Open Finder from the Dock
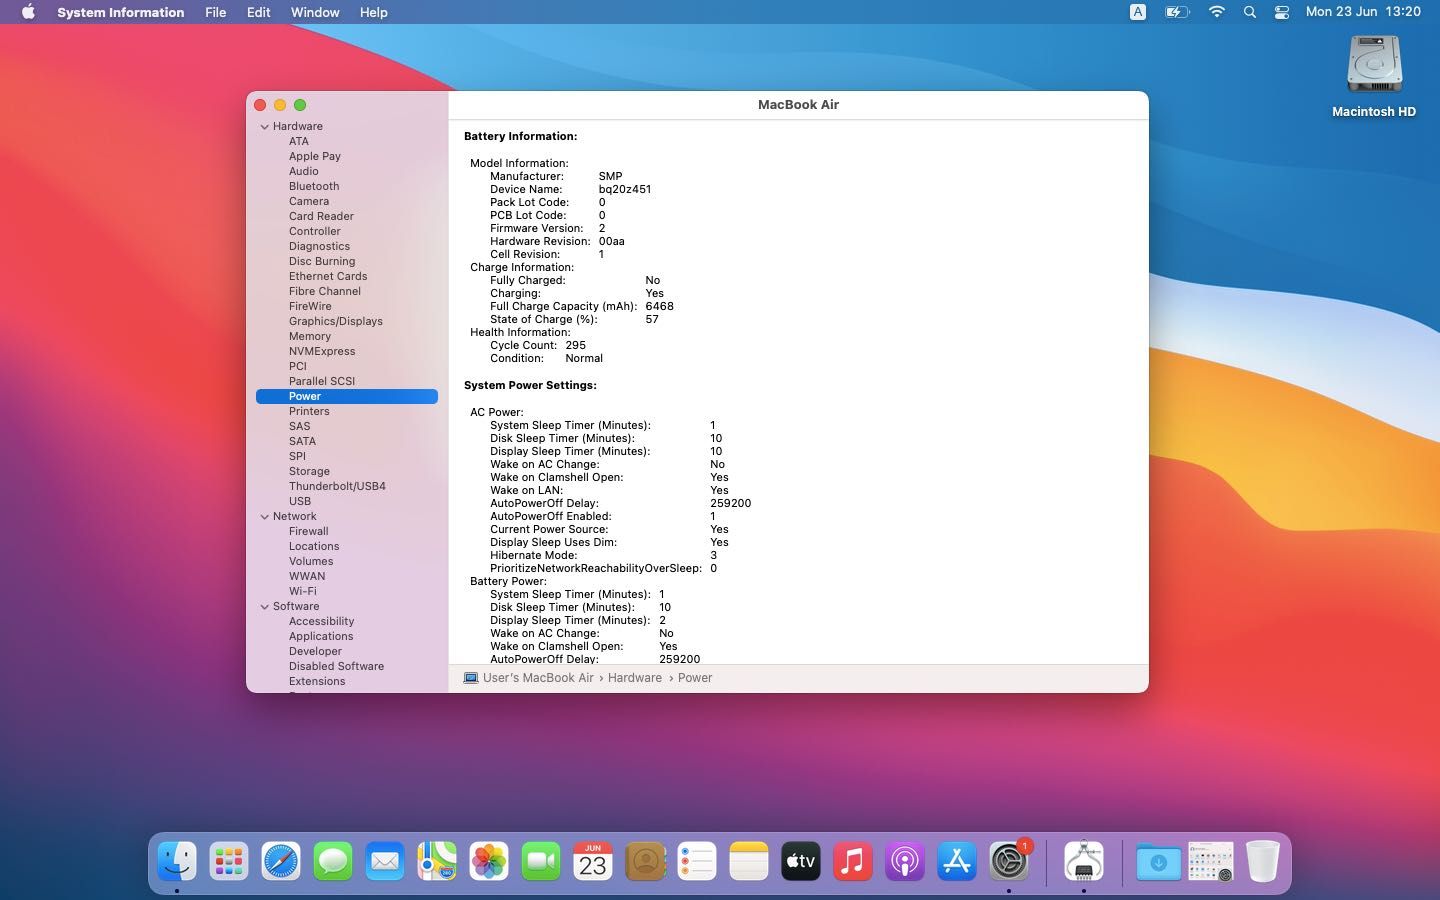The width and height of the screenshot is (1440, 900). (x=177, y=861)
